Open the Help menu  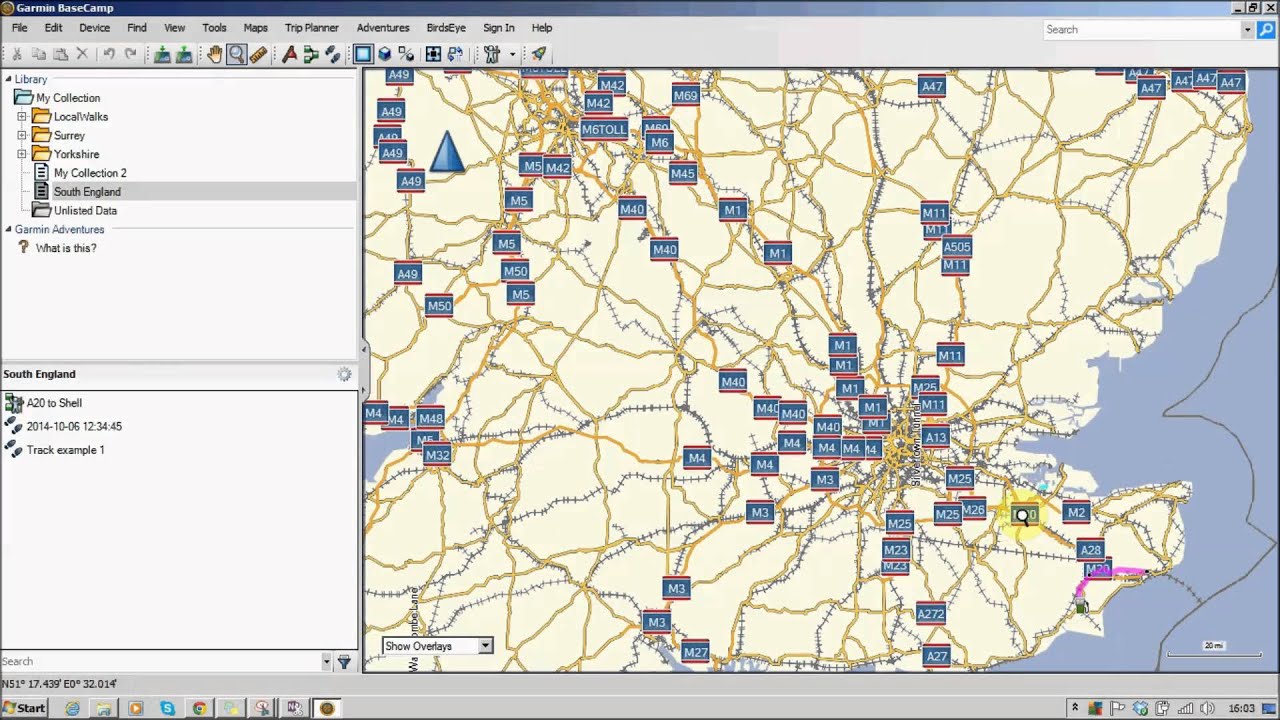click(542, 28)
